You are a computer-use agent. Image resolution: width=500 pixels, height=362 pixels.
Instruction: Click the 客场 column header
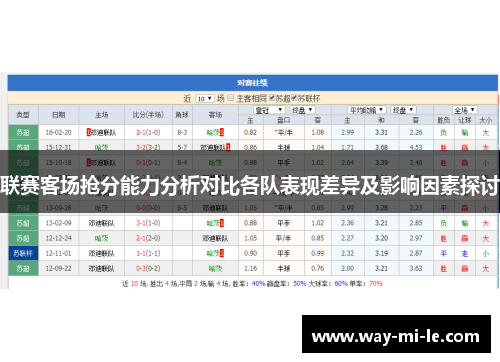tap(215, 115)
